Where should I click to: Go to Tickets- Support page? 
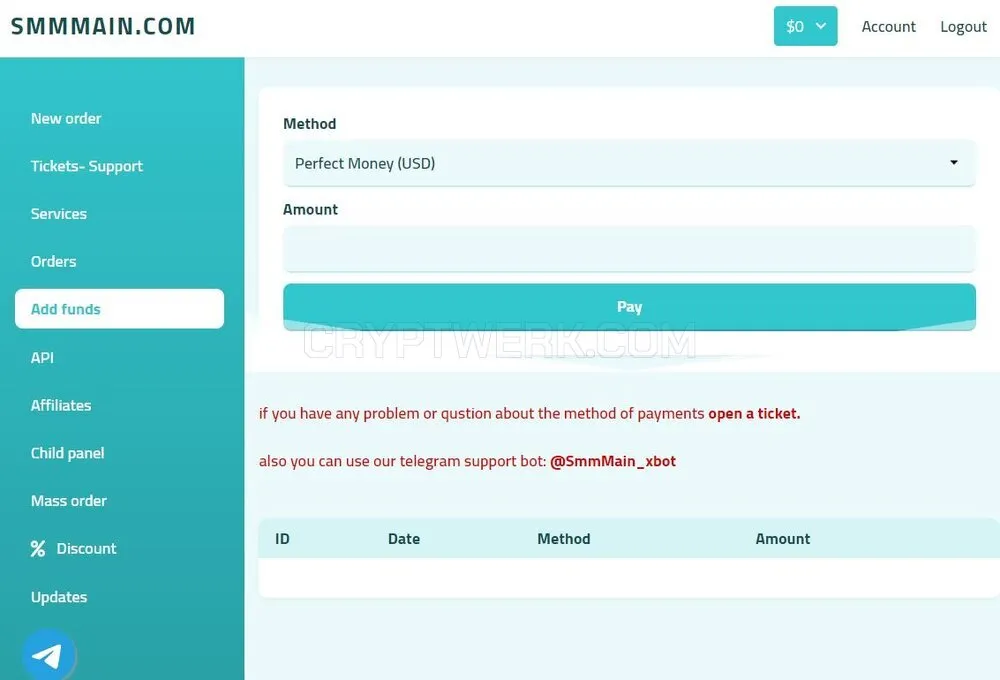87,166
